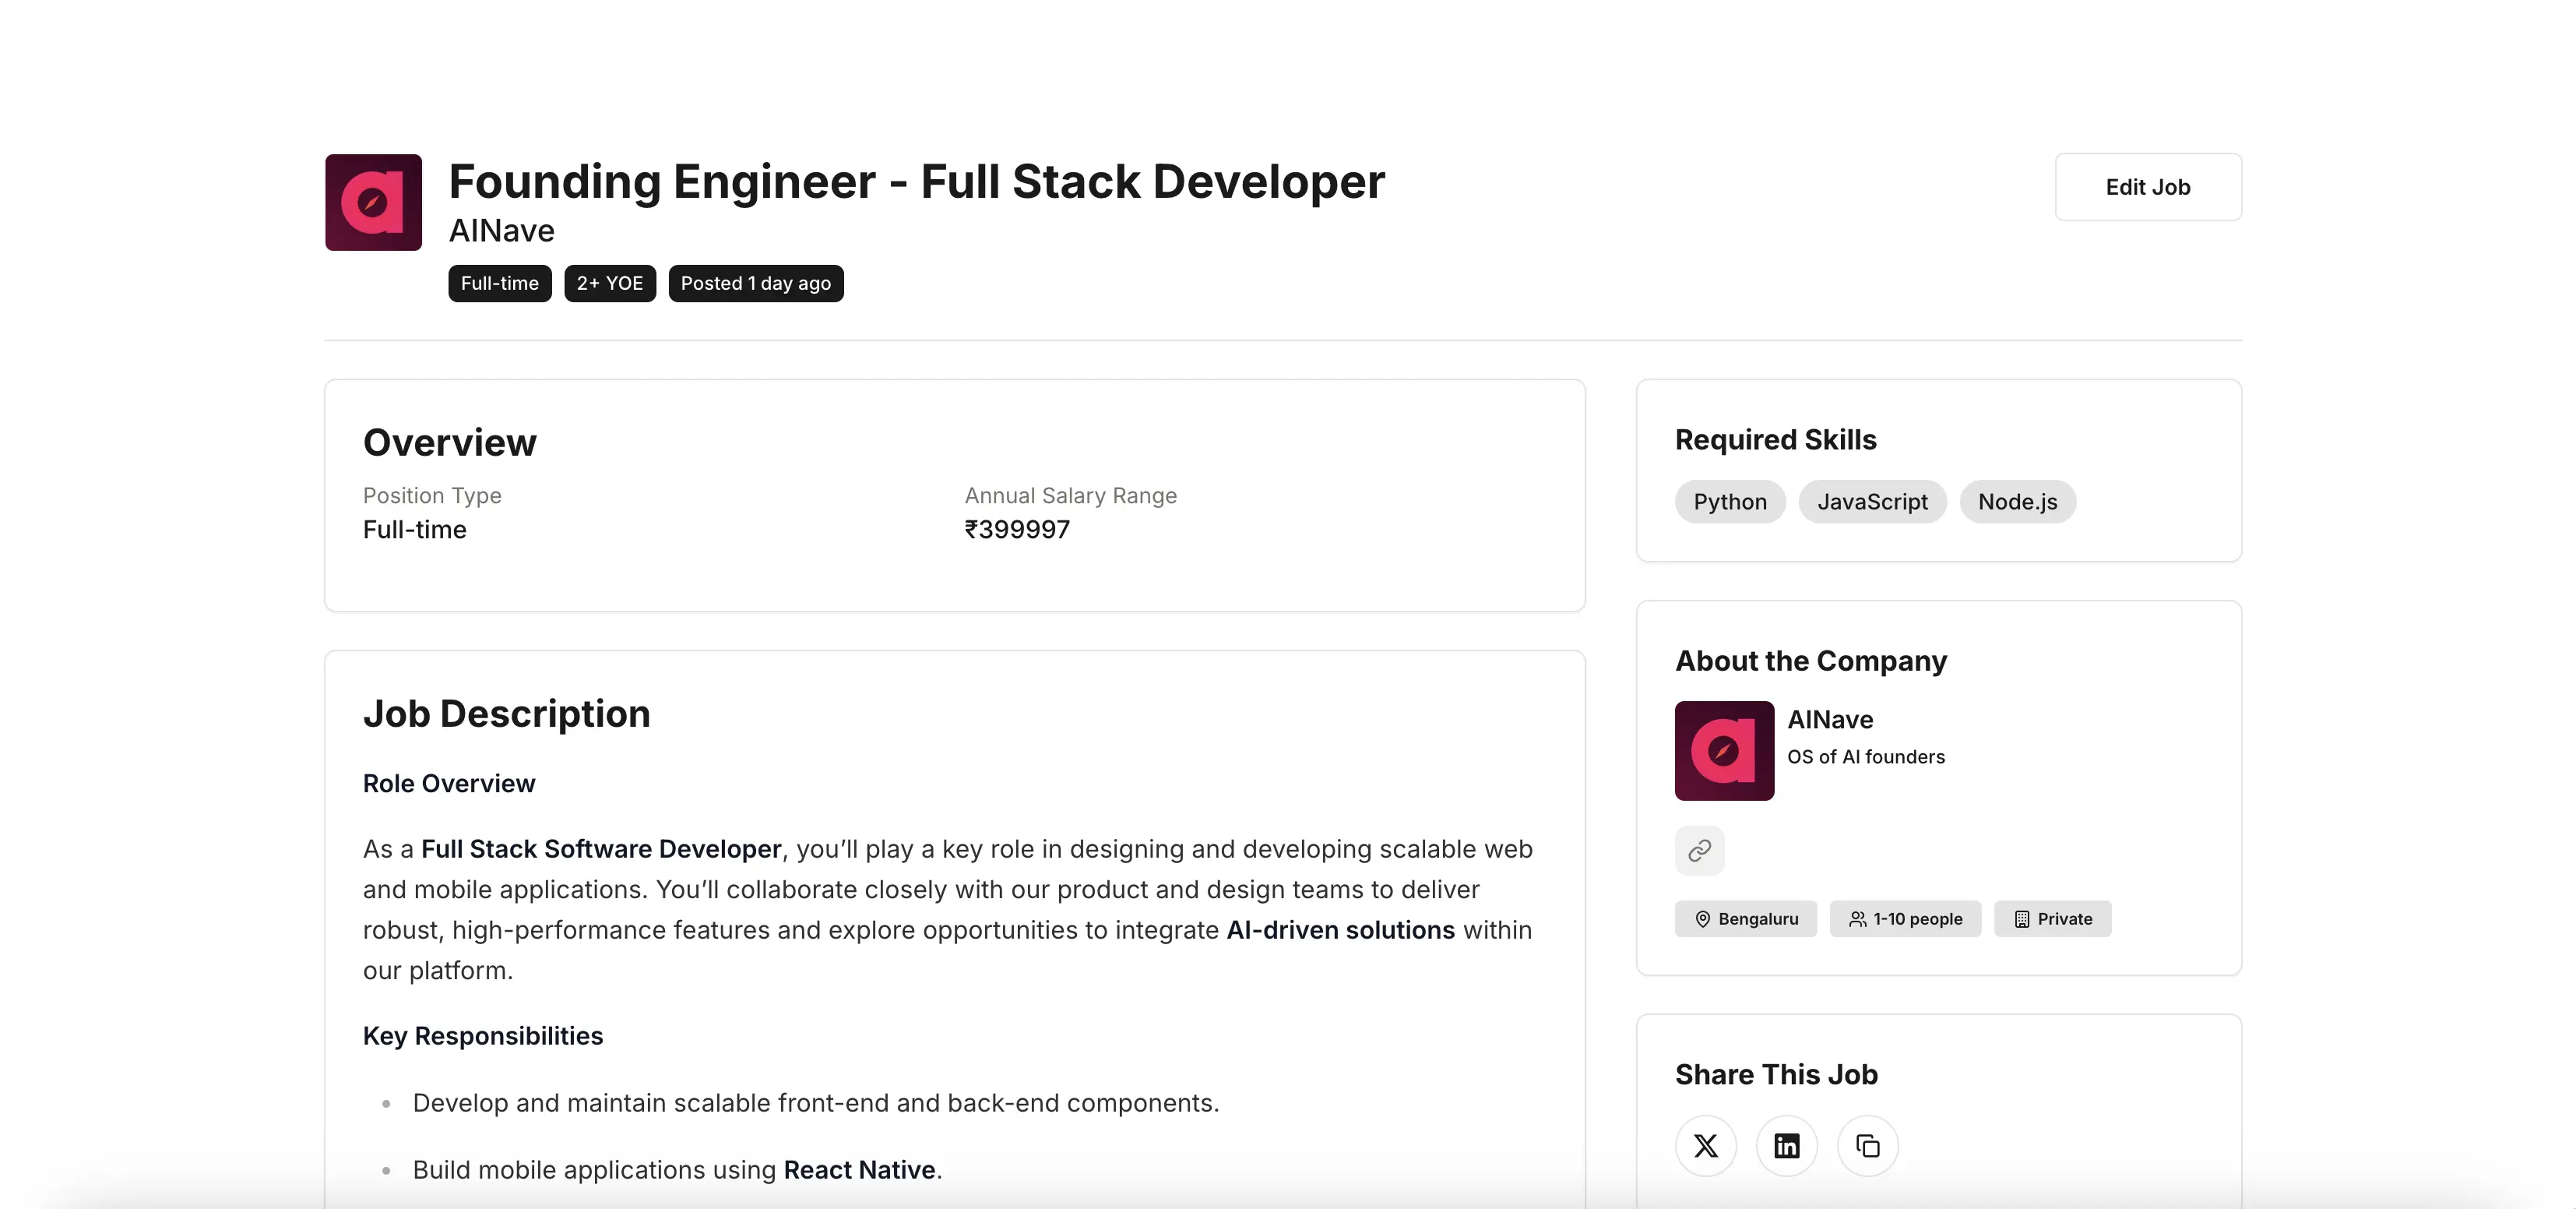Share the job on X (Twitter)

coord(1705,1145)
